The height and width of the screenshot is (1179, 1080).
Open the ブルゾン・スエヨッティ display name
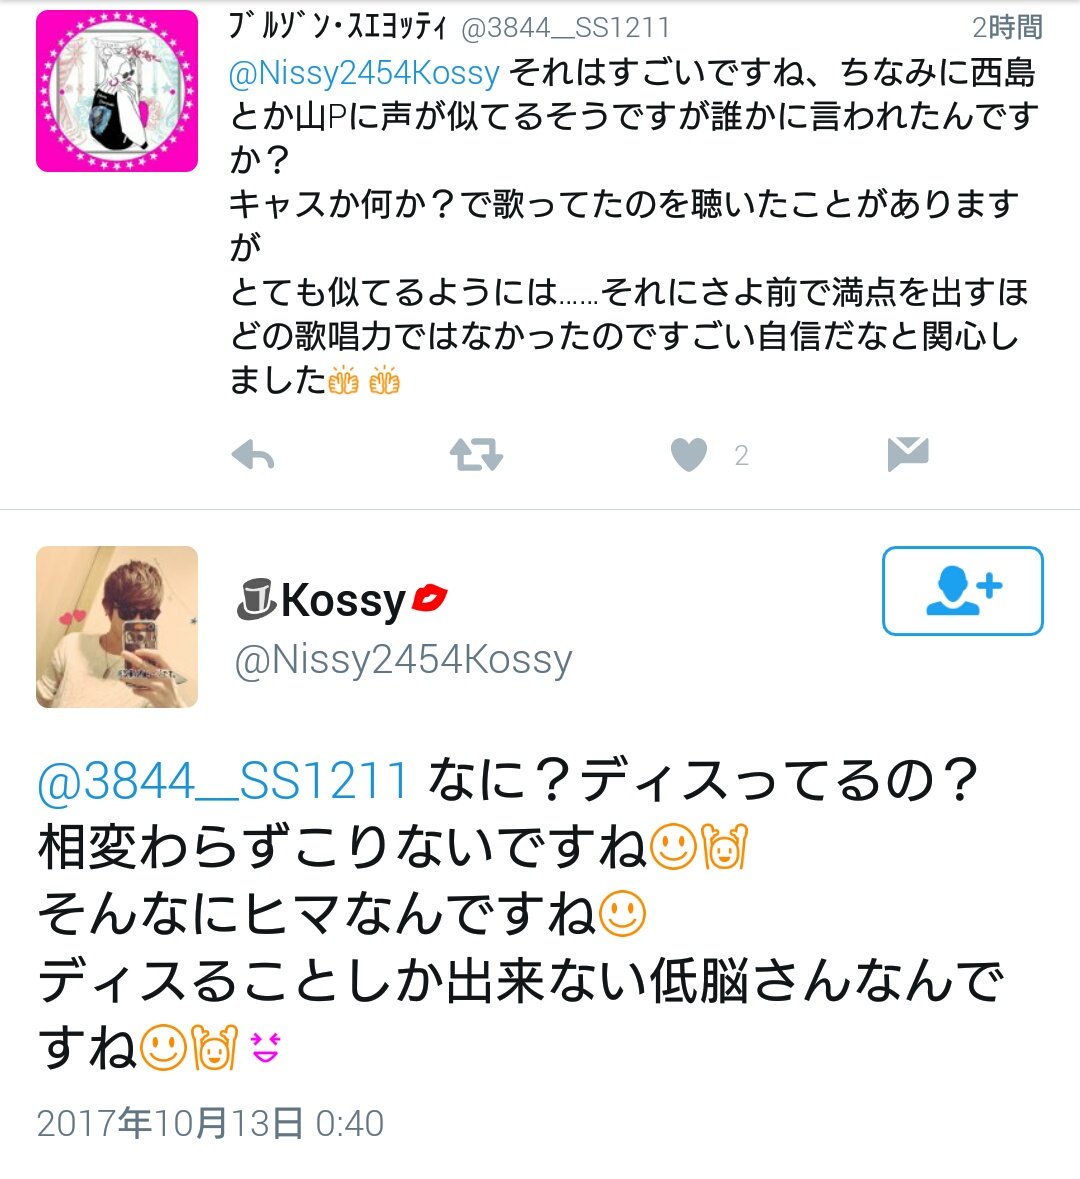click(337, 26)
